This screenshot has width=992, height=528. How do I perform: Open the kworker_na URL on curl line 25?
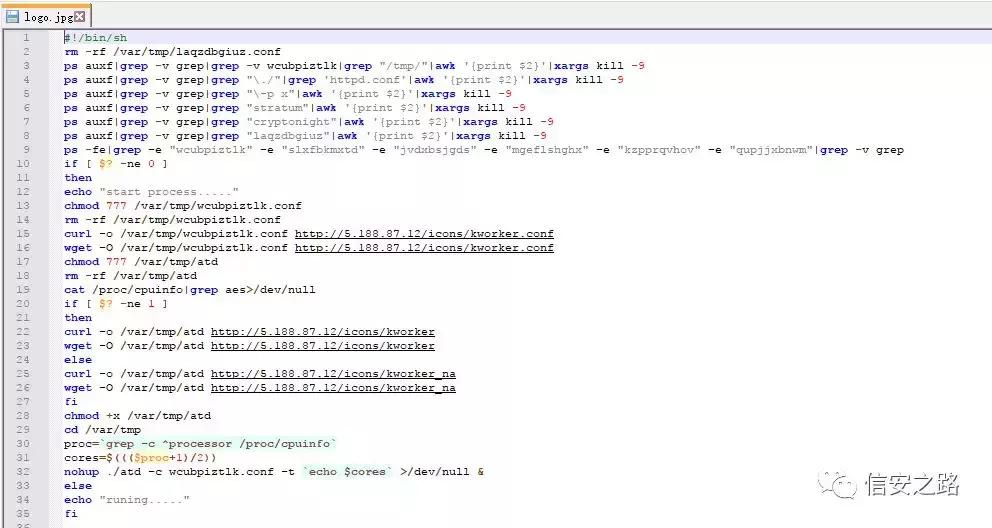pyautogui.click(x=333, y=374)
